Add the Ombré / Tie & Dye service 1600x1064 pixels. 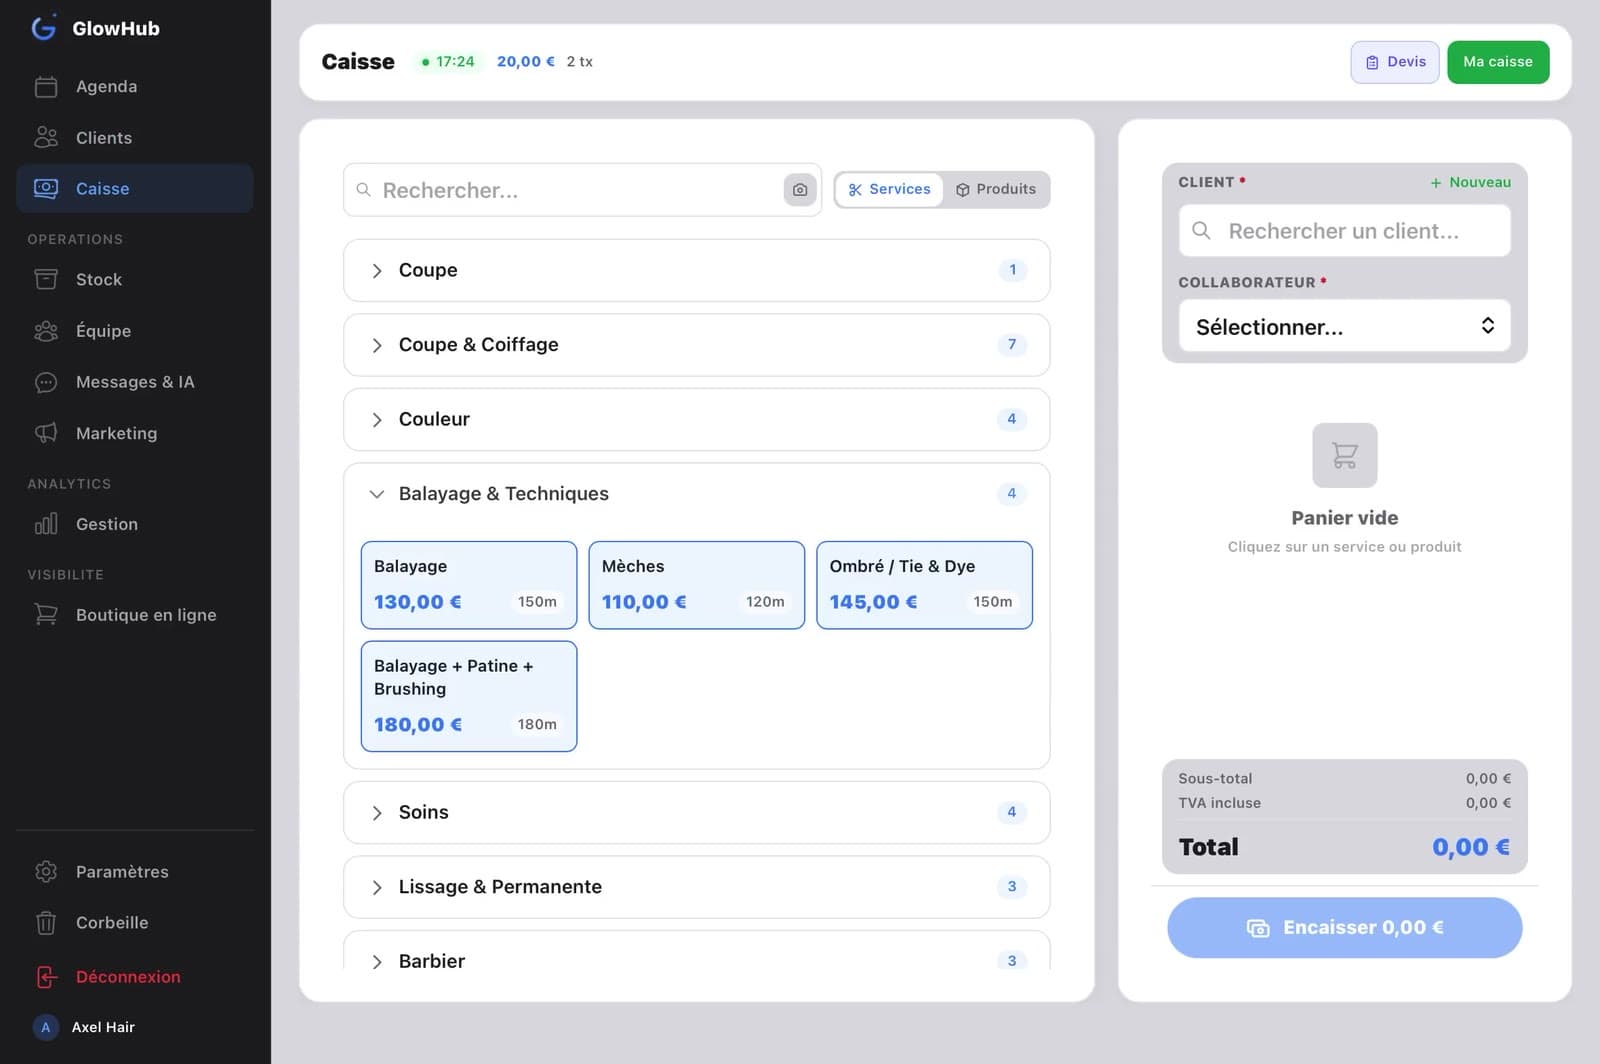point(924,585)
